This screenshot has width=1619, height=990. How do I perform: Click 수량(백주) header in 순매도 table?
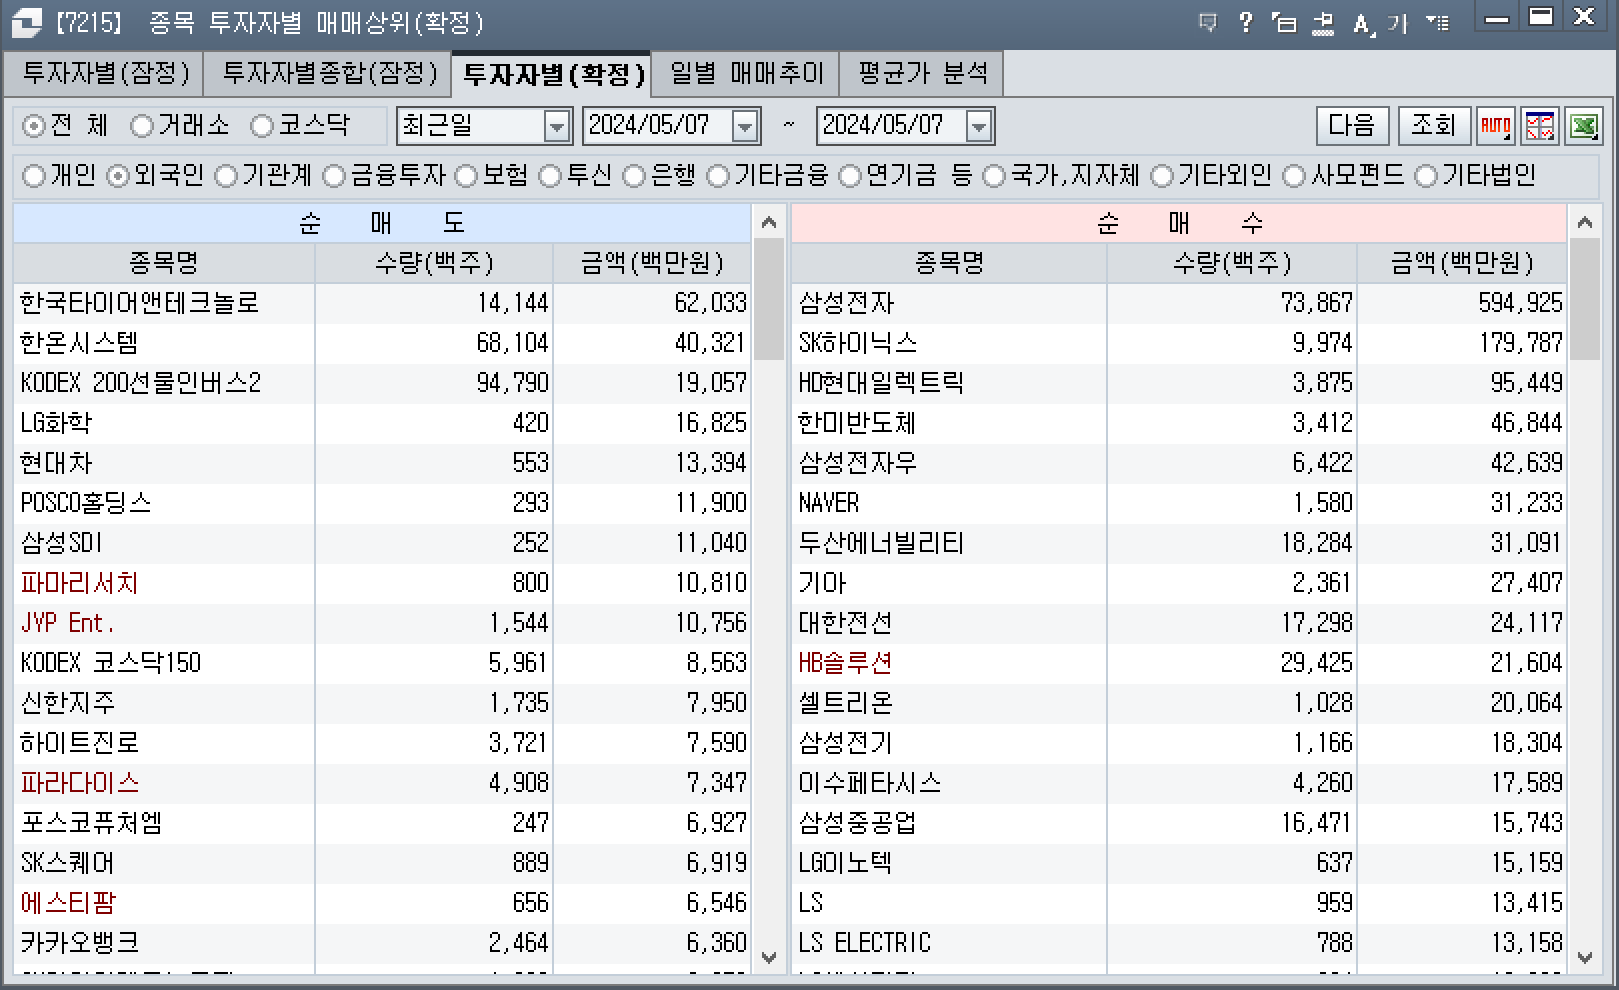point(434,263)
